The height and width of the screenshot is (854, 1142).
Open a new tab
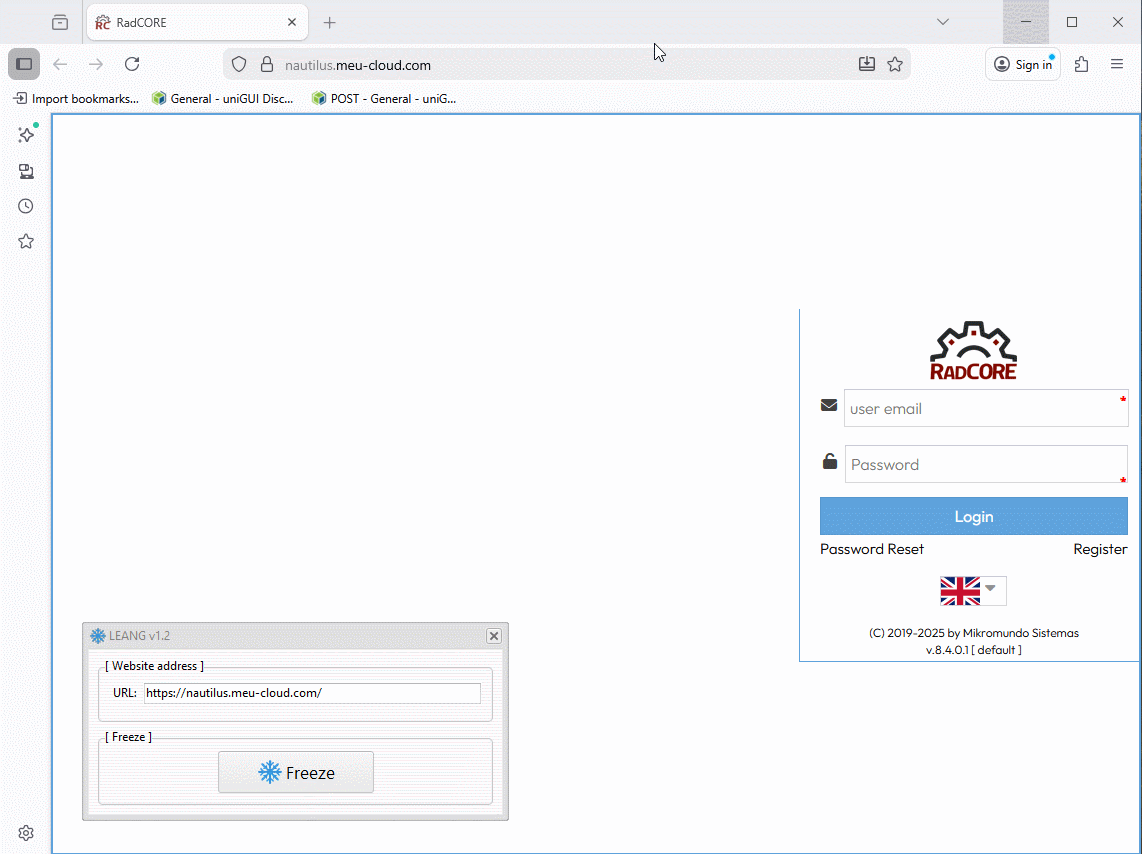tap(329, 23)
